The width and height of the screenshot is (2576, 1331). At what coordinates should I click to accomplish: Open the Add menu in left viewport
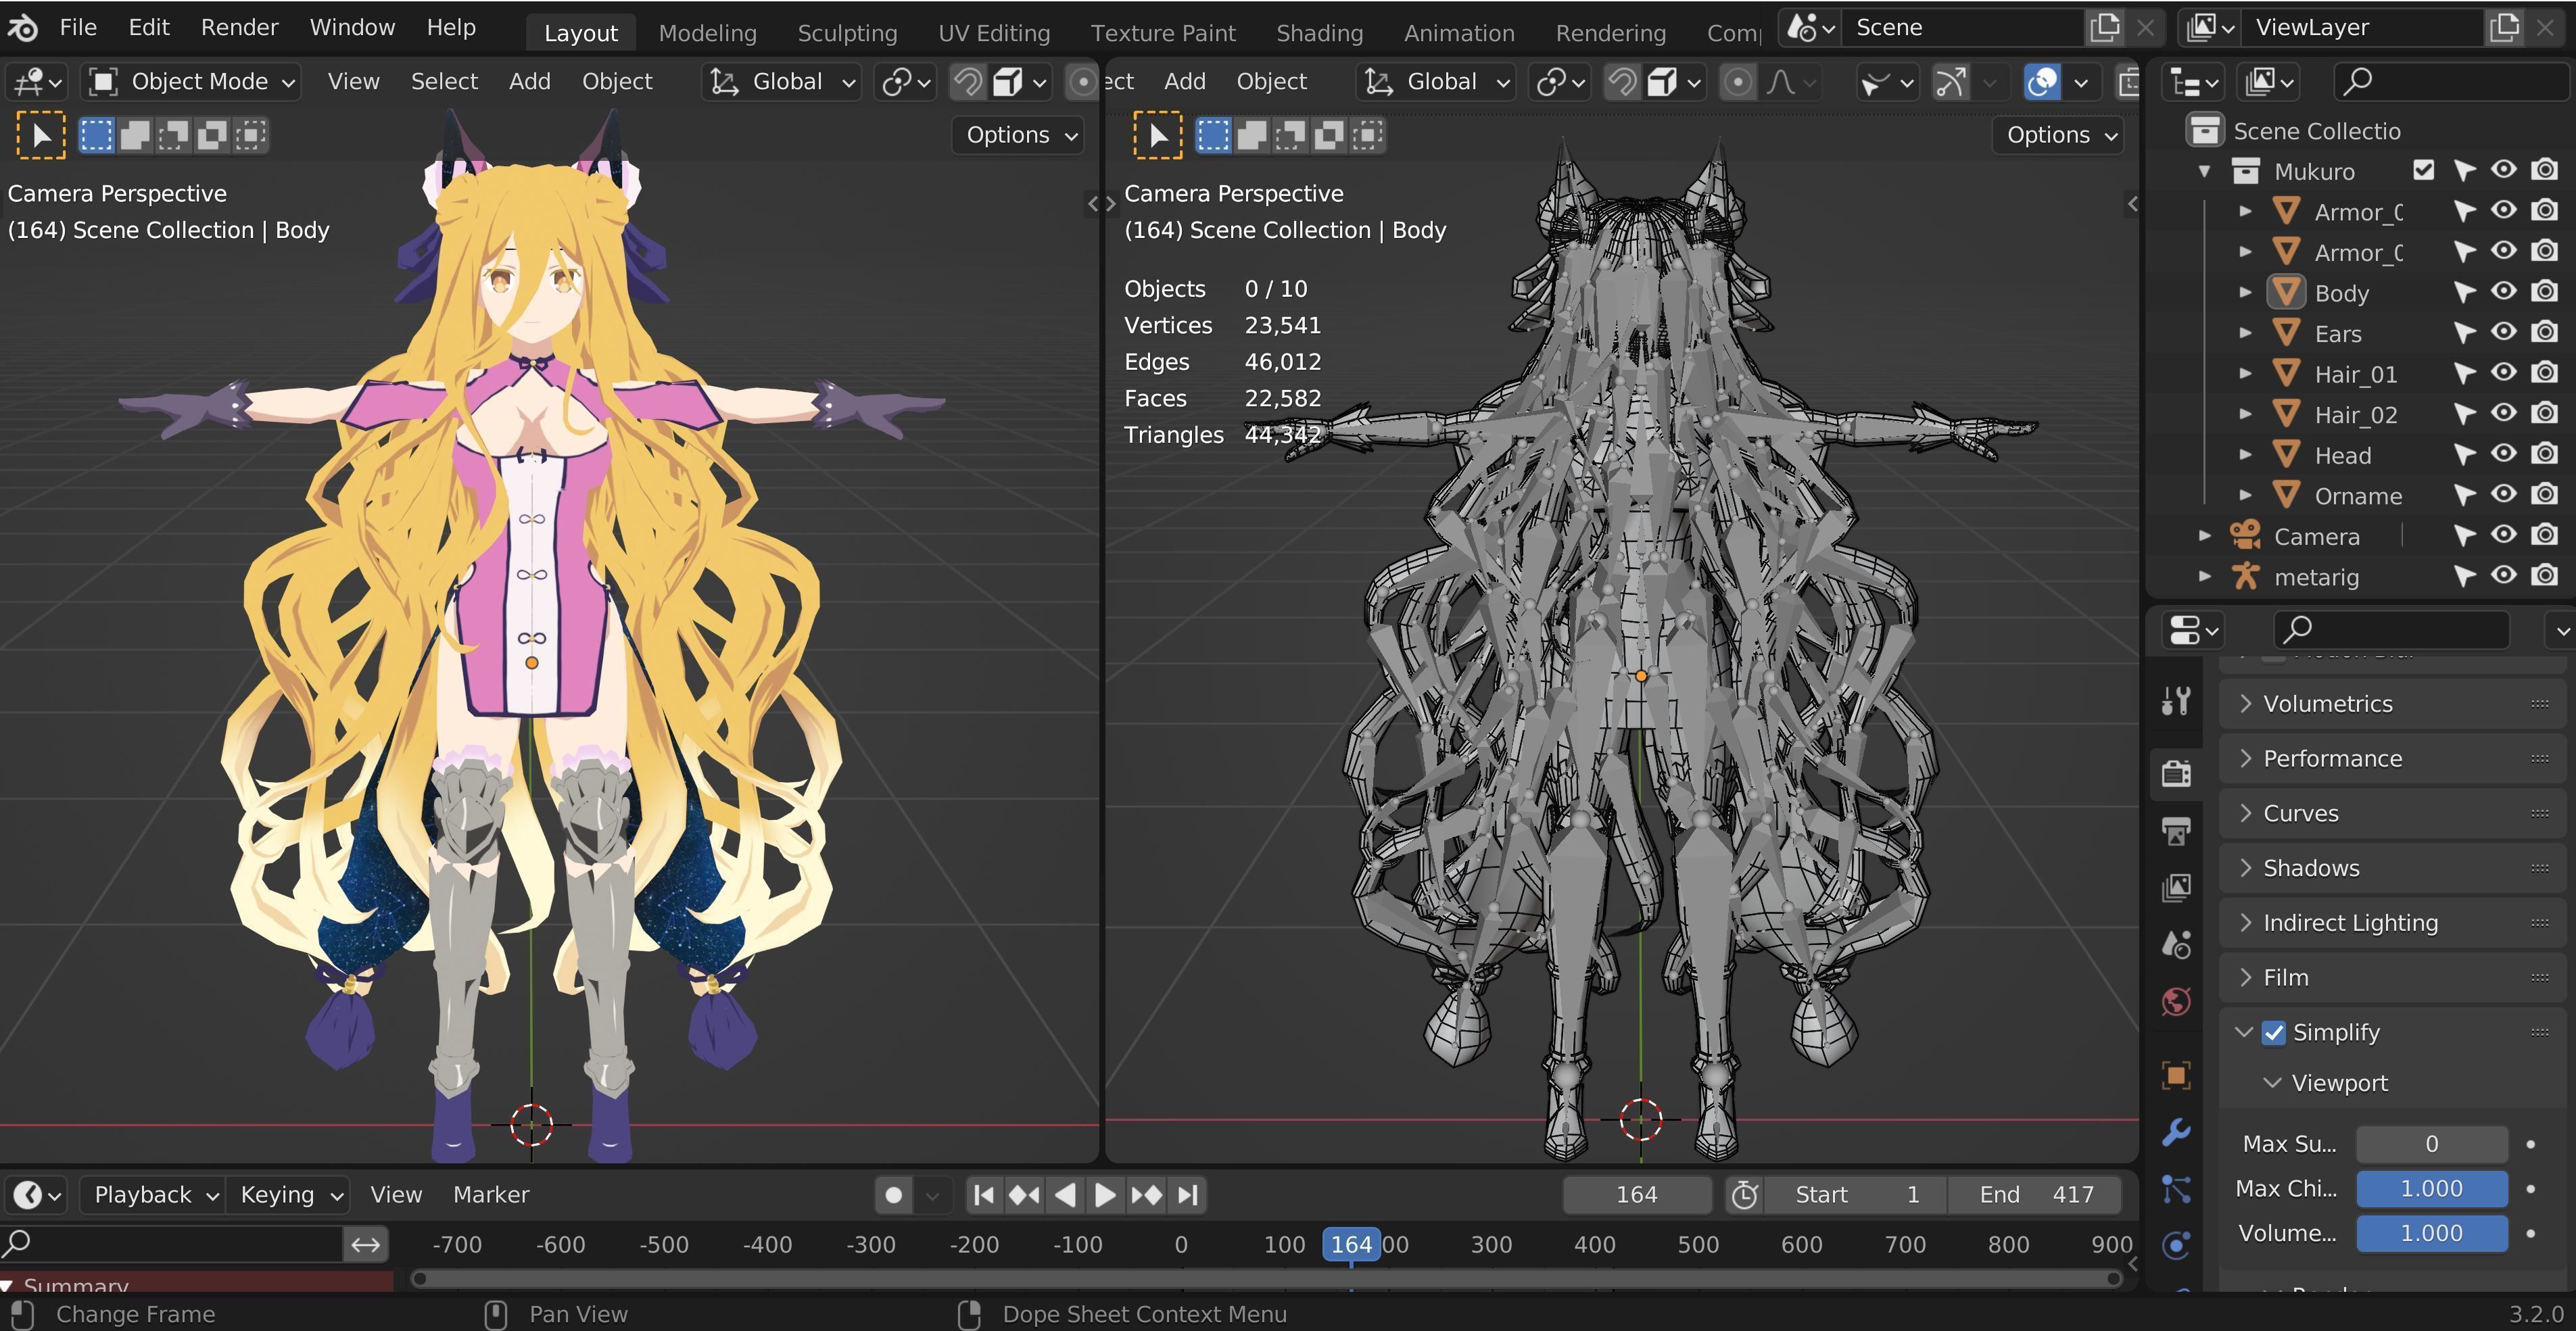529,81
